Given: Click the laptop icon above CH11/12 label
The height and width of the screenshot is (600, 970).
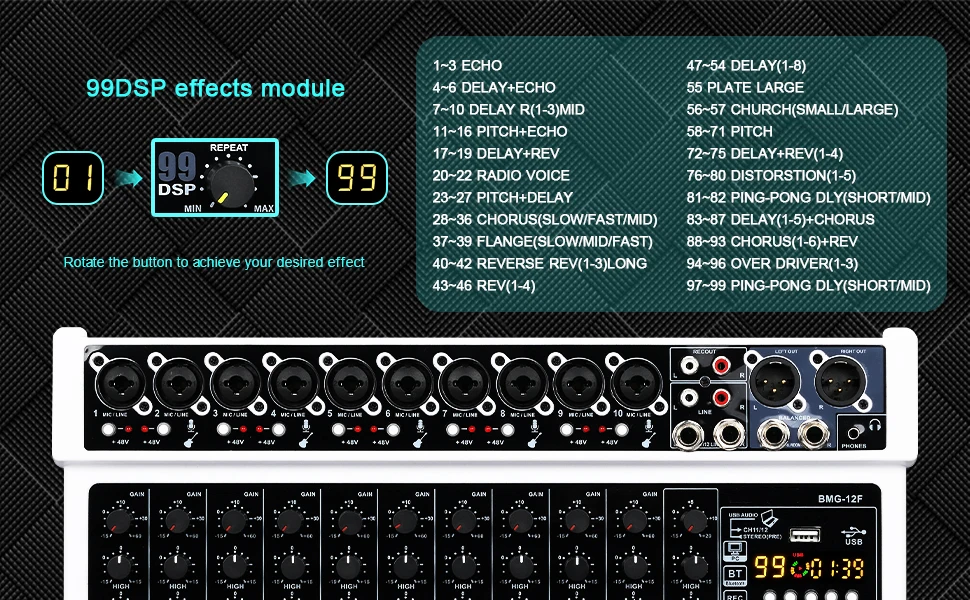Looking at the screenshot, I should pyautogui.click(x=768, y=518).
